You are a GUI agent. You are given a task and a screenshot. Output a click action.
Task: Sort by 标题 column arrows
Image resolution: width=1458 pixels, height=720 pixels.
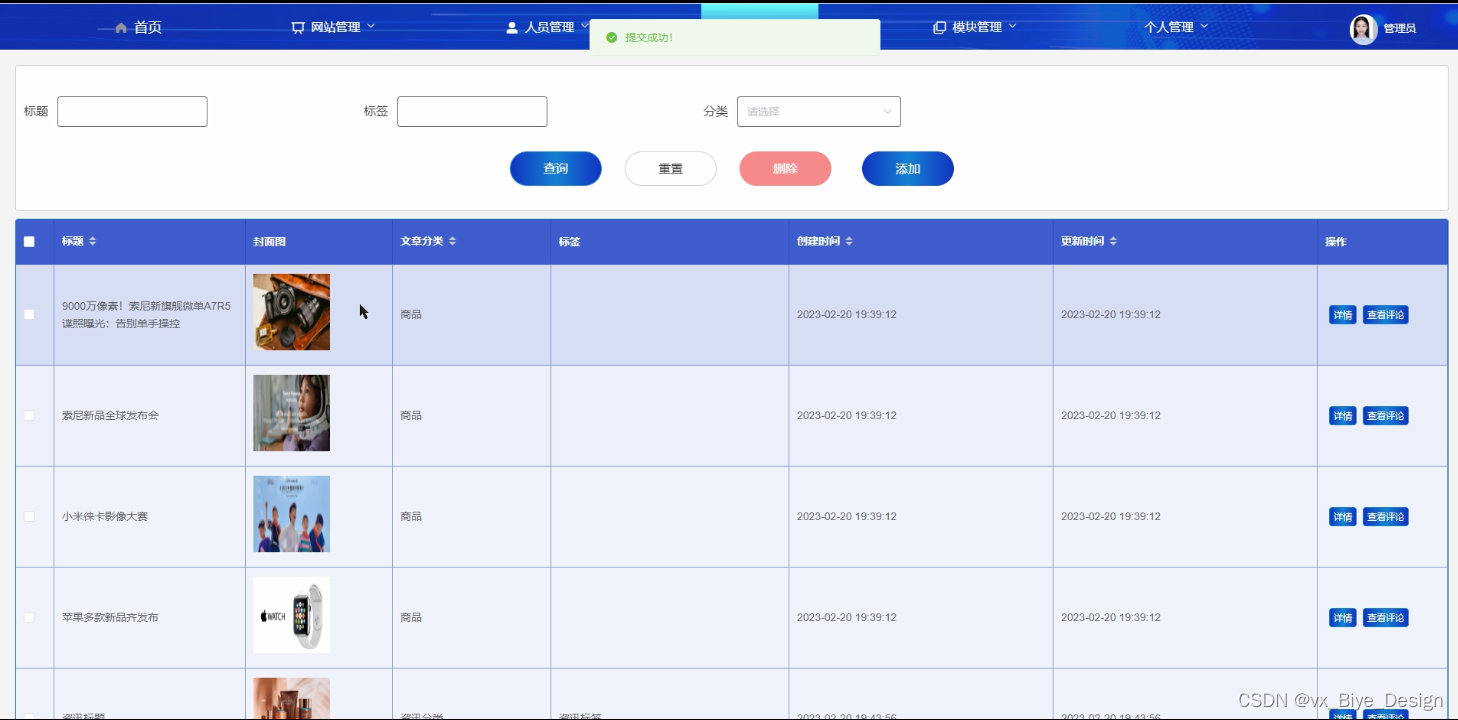[93, 241]
